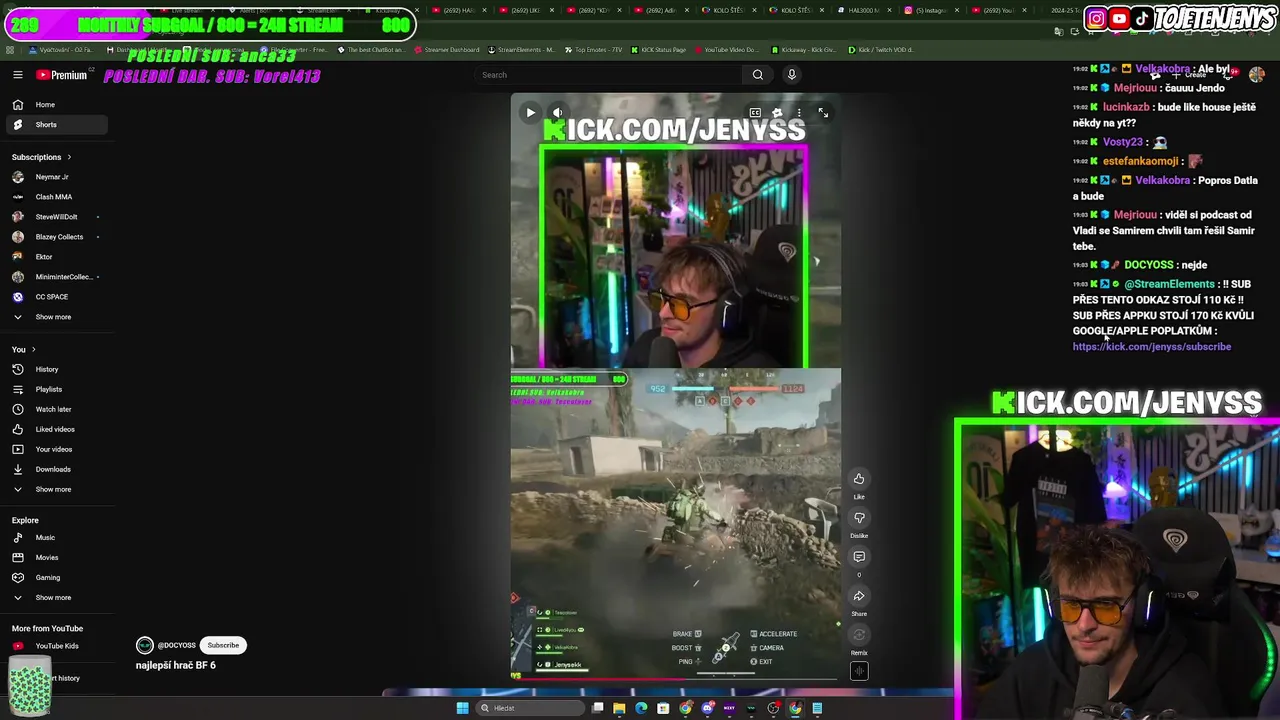Subscribe to @DOCYOSS channel
Image resolution: width=1280 pixels, height=720 pixels.
click(223, 646)
